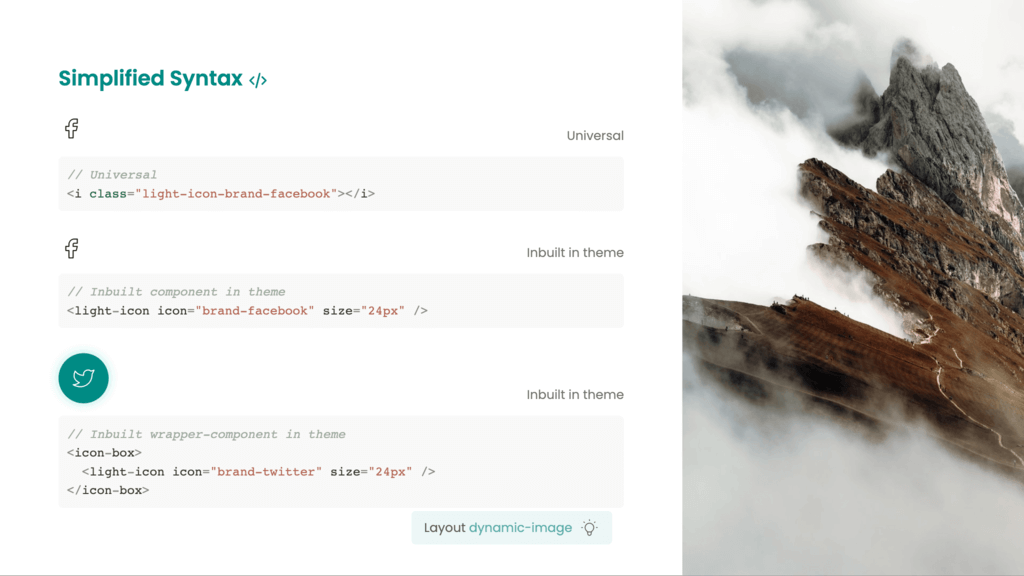The width and height of the screenshot is (1024, 576).
Task: Click the light-icon brand-twitter code line
Action: [259, 472]
